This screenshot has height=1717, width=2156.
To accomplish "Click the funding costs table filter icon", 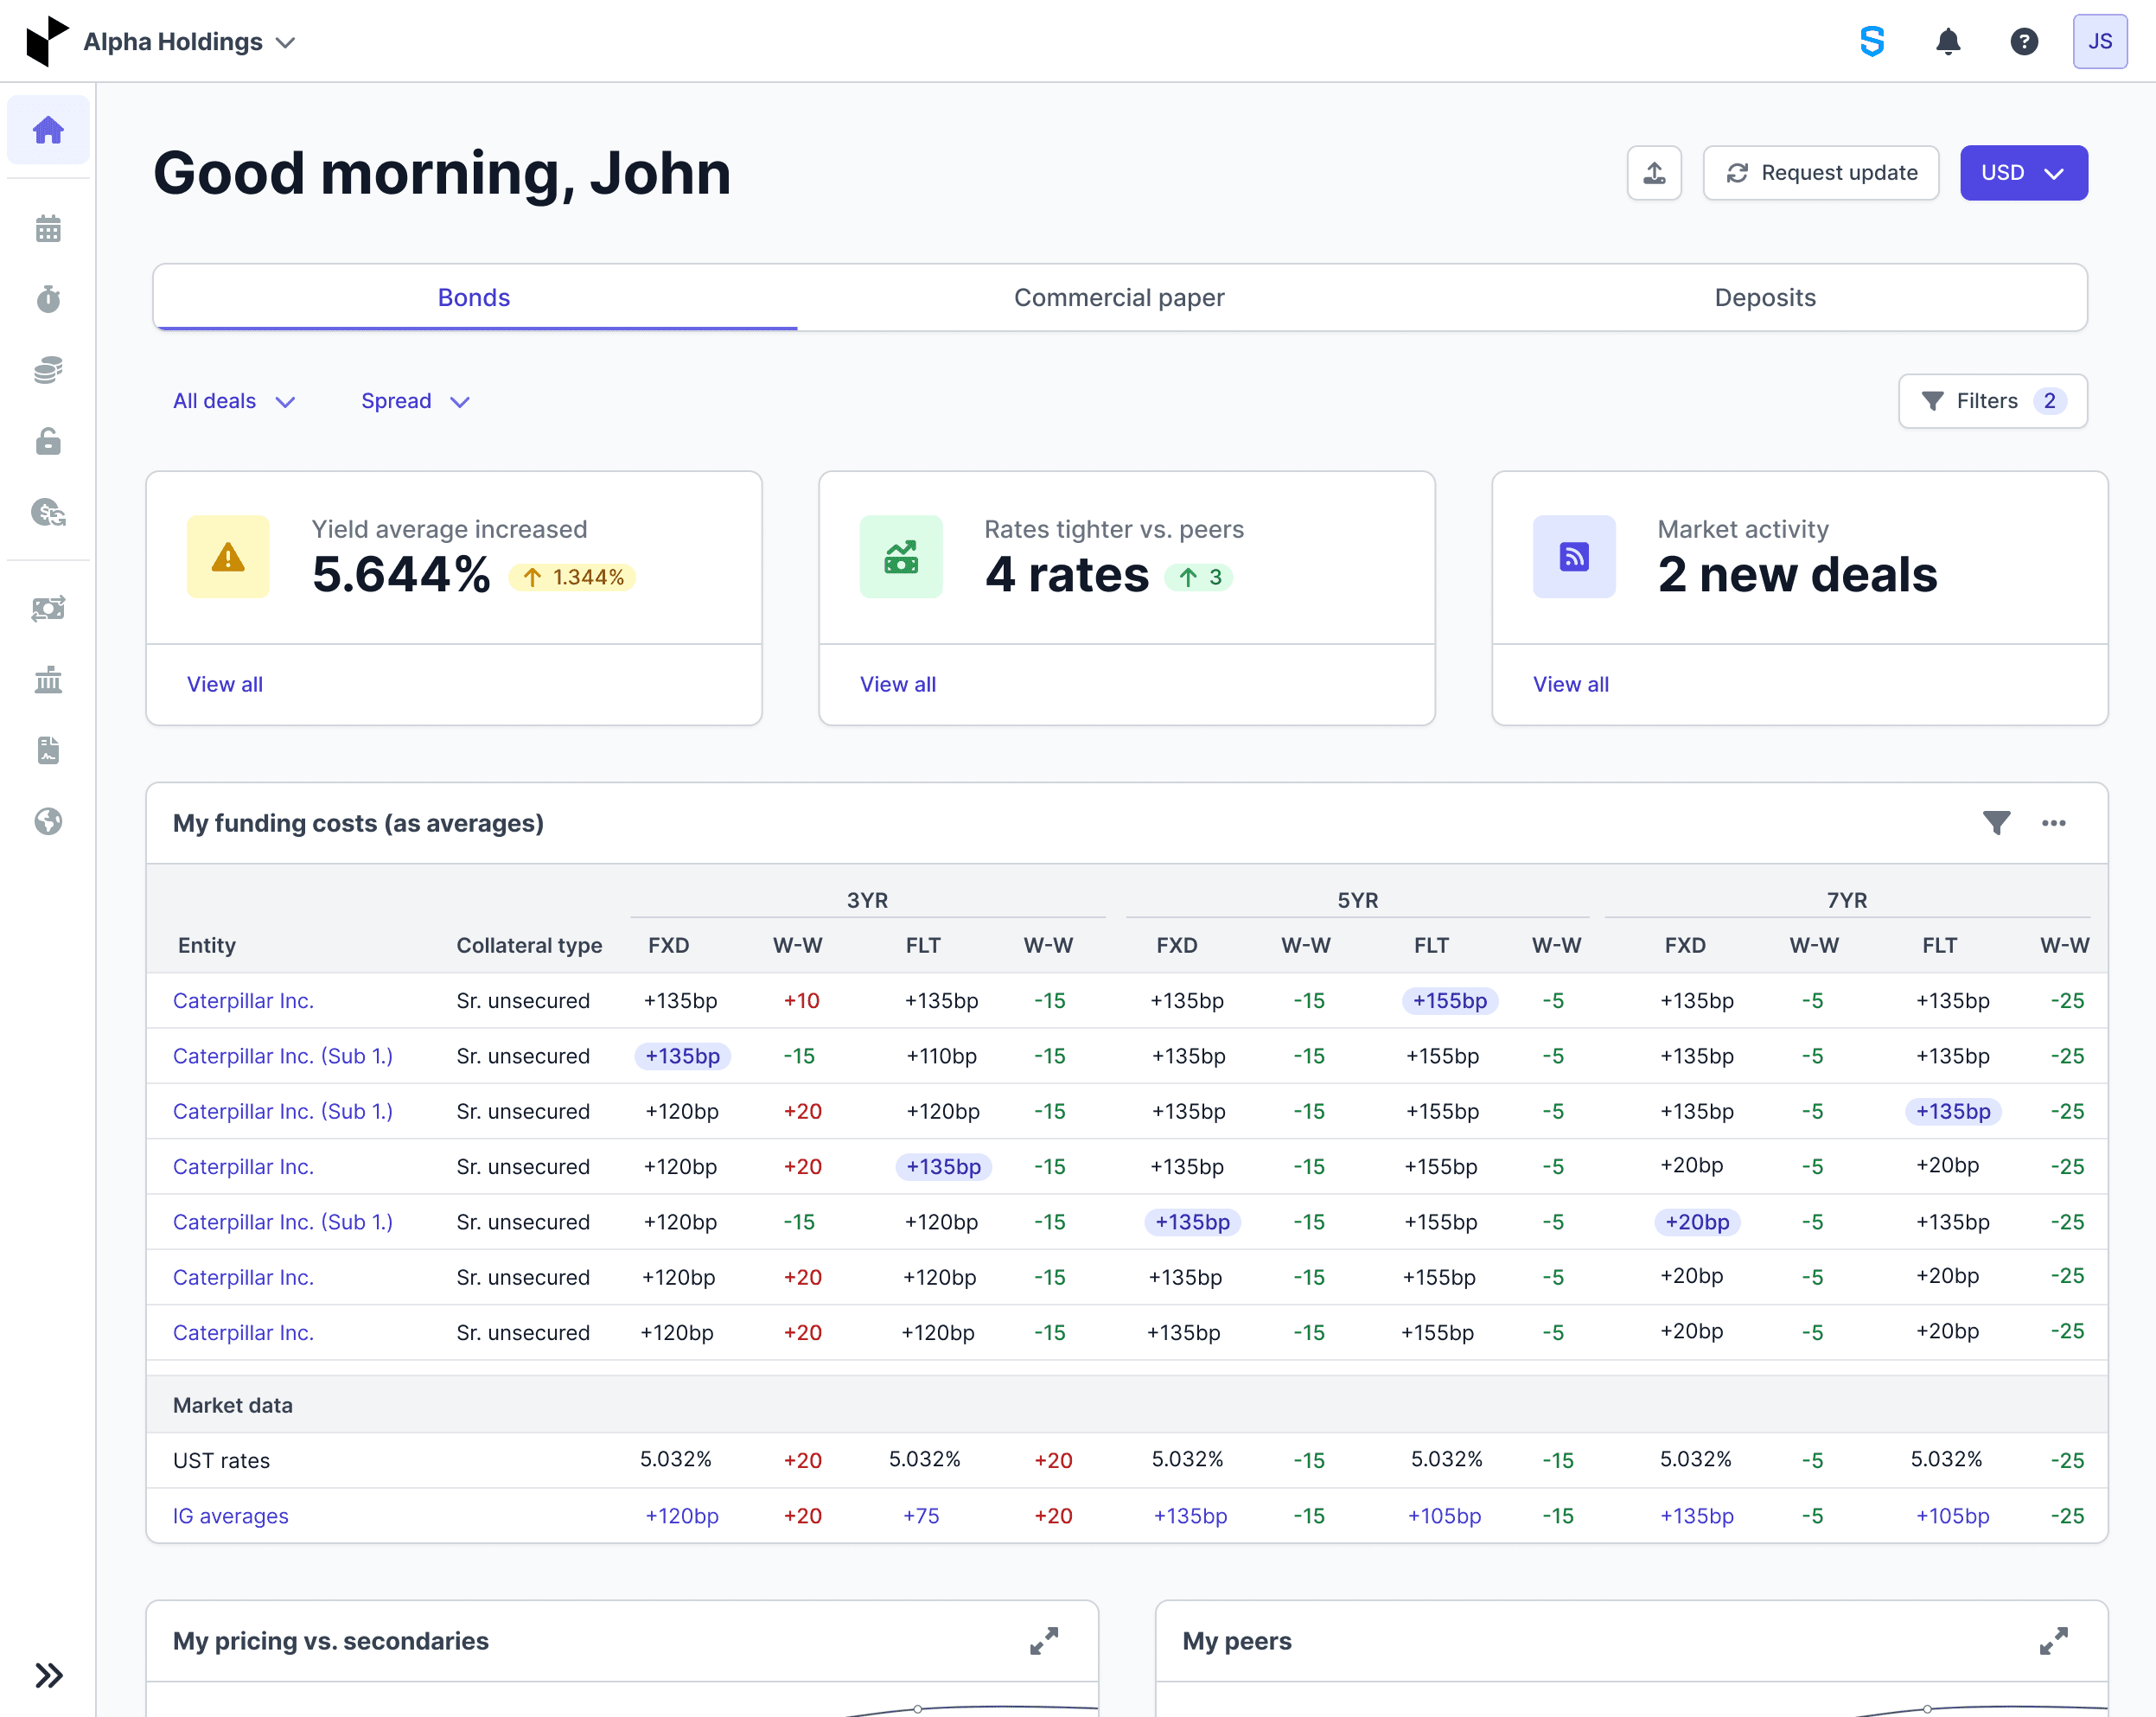I will [x=1996, y=823].
